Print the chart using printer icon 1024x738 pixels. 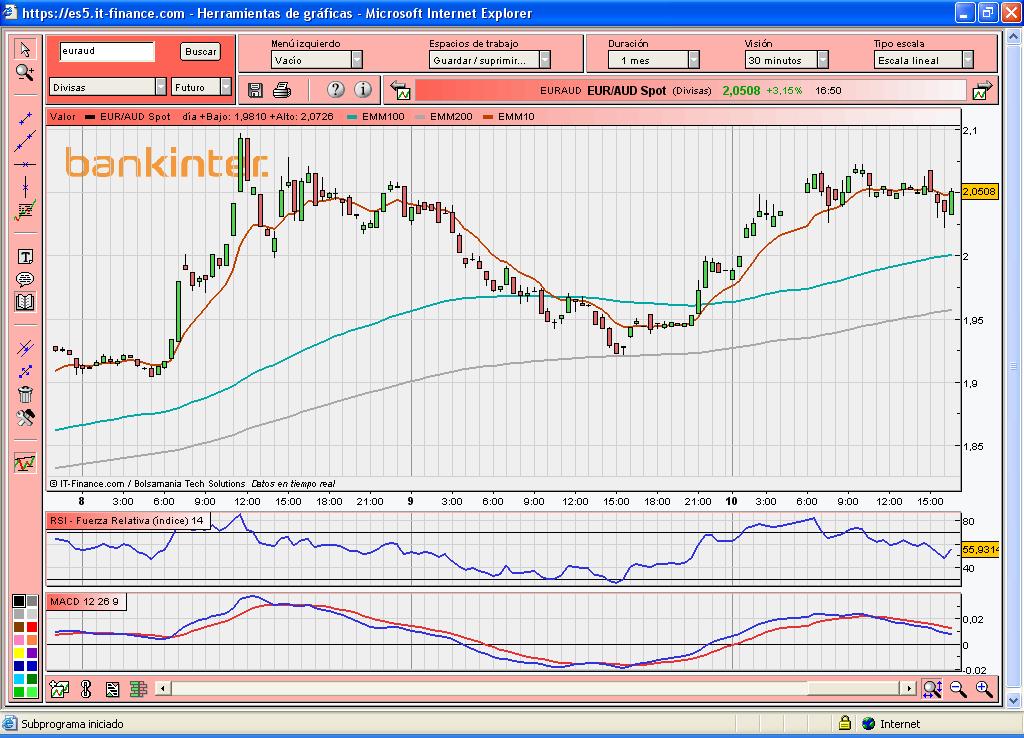[x=282, y=90]
